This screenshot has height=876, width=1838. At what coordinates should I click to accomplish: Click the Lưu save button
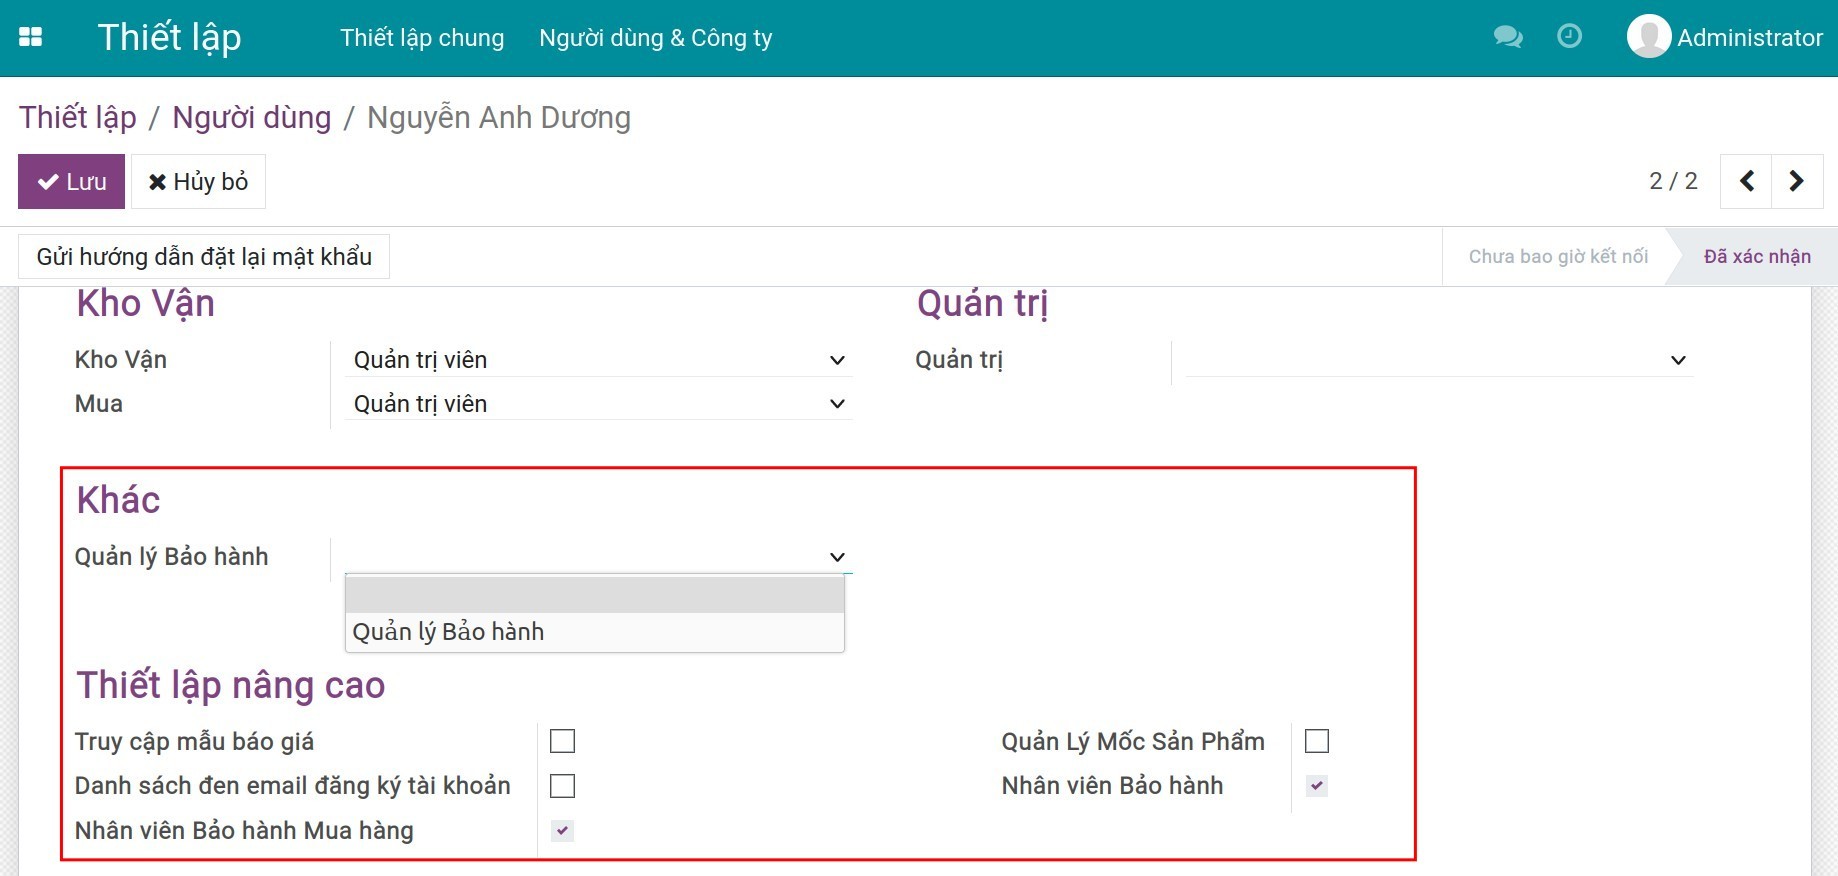71,181
